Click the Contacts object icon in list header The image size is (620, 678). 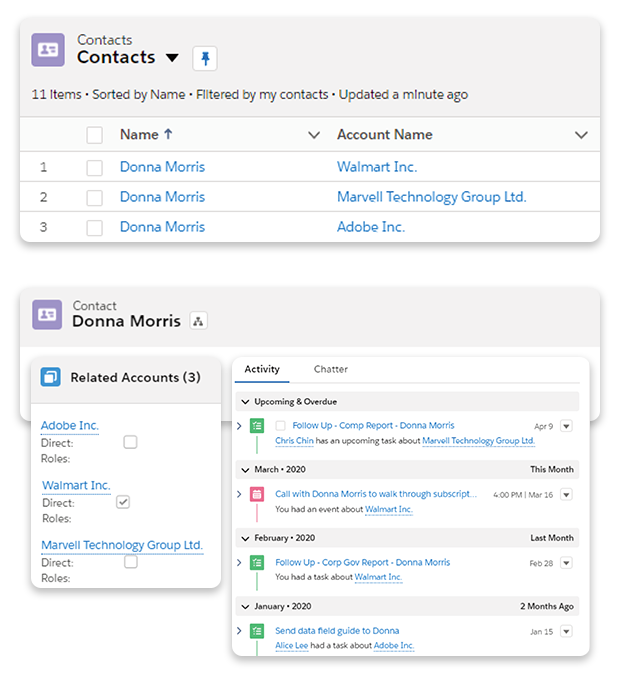click(48, 50)
